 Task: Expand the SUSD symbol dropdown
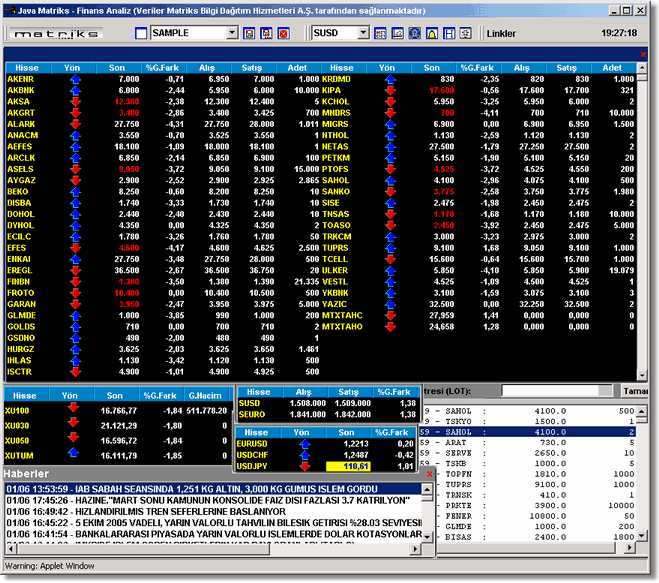tap(362, 33)
